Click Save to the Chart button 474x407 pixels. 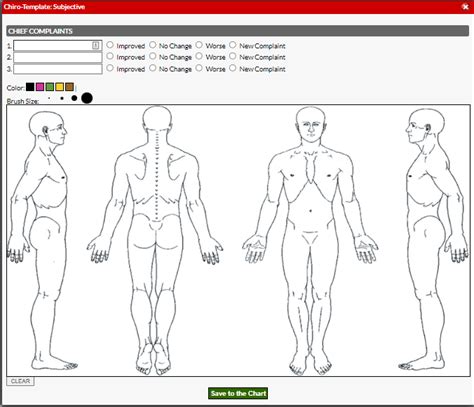coord(238,393)
